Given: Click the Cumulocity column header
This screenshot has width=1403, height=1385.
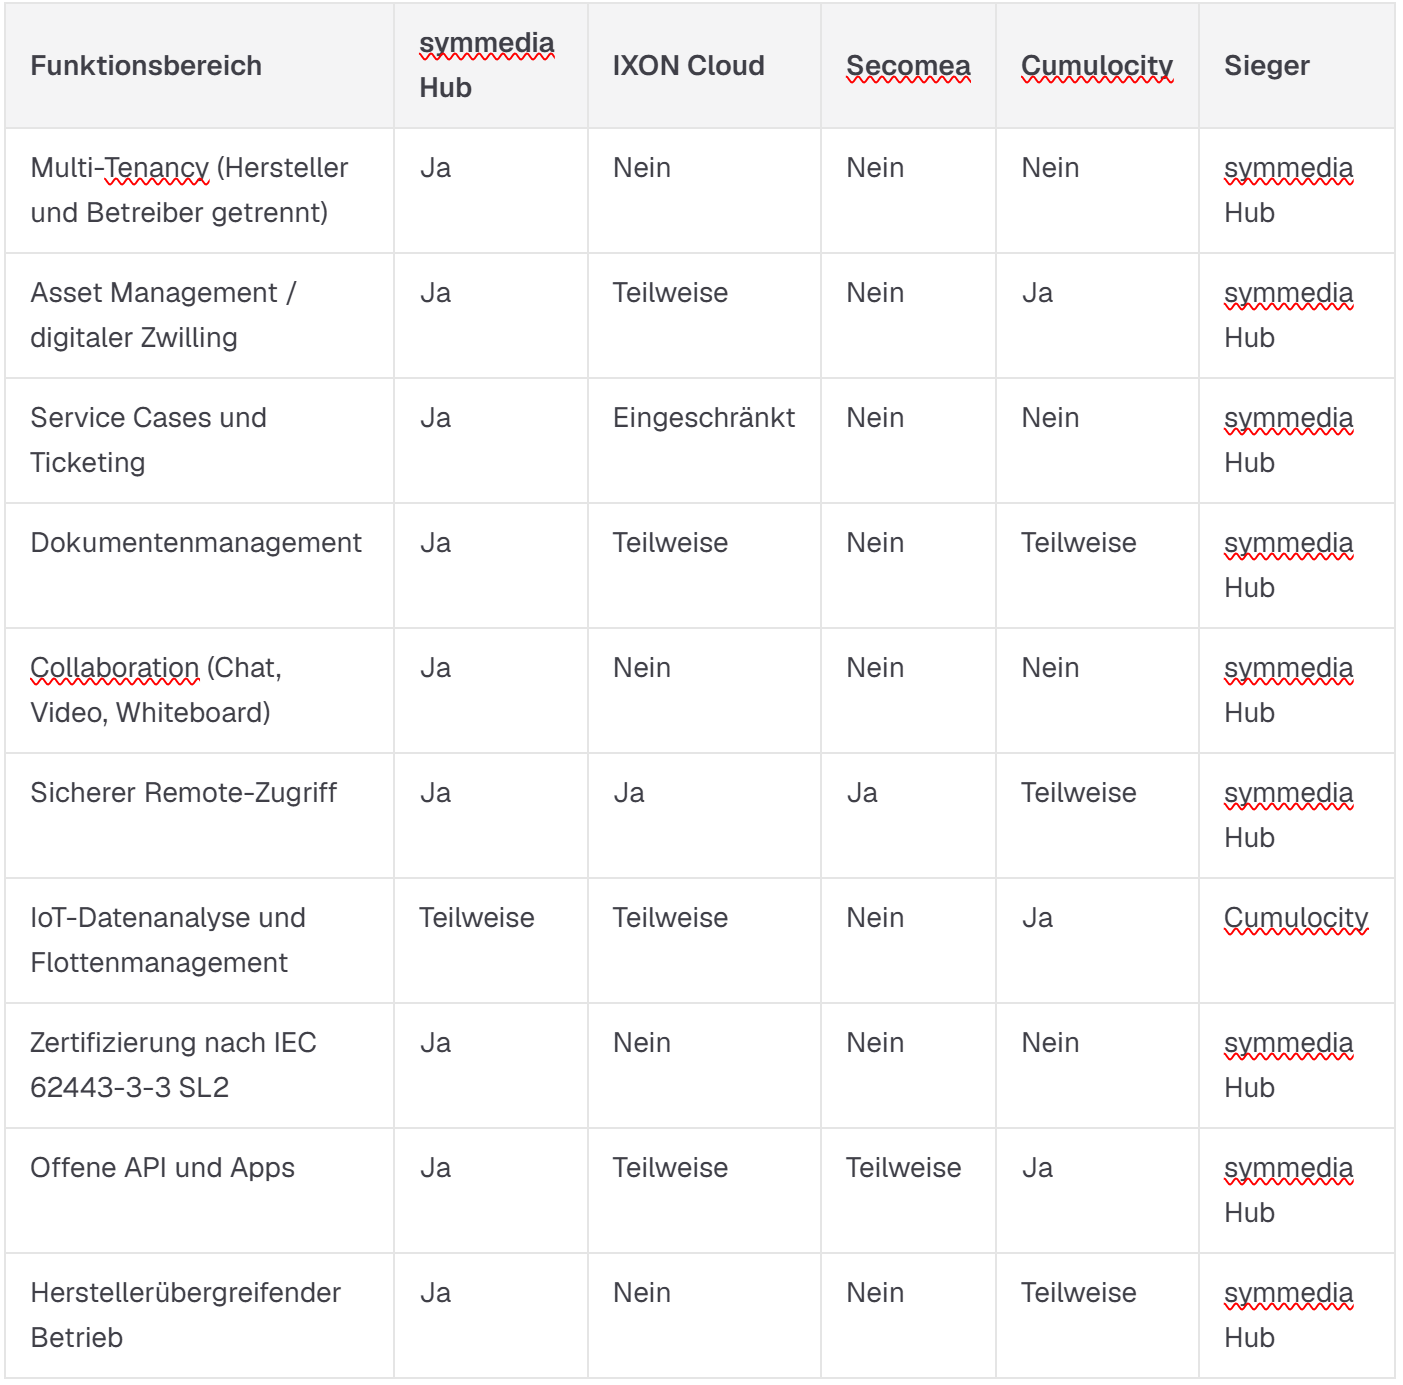Looking at the screenshot, I should click(1097, 66).
